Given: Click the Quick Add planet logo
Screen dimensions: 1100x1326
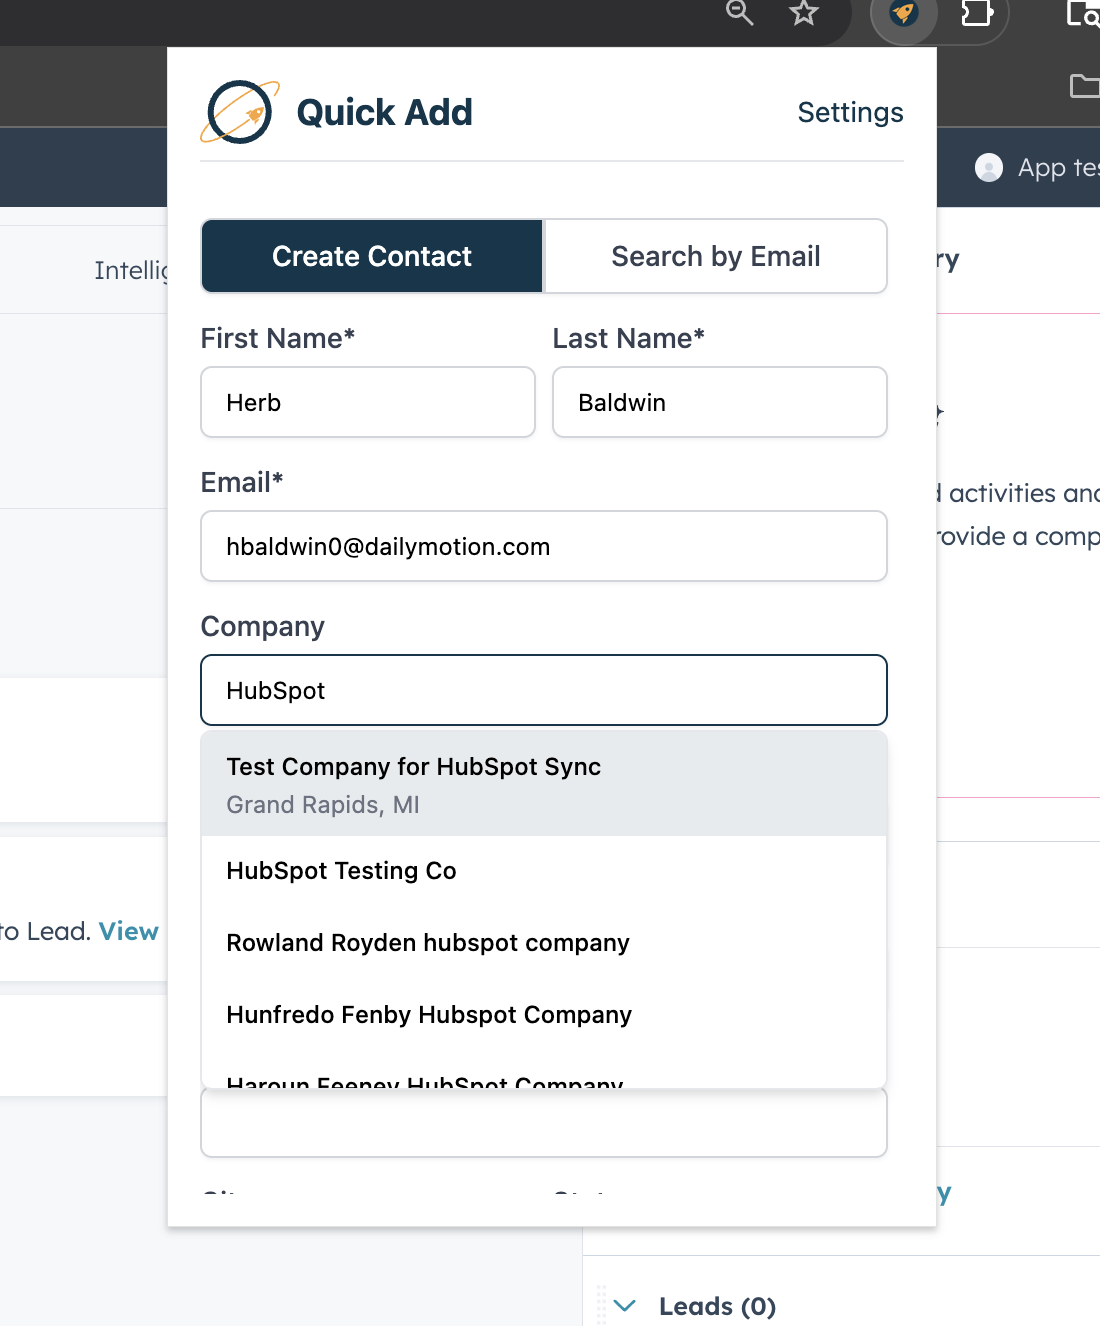Looking at the screenshot, I should point(240,112).
